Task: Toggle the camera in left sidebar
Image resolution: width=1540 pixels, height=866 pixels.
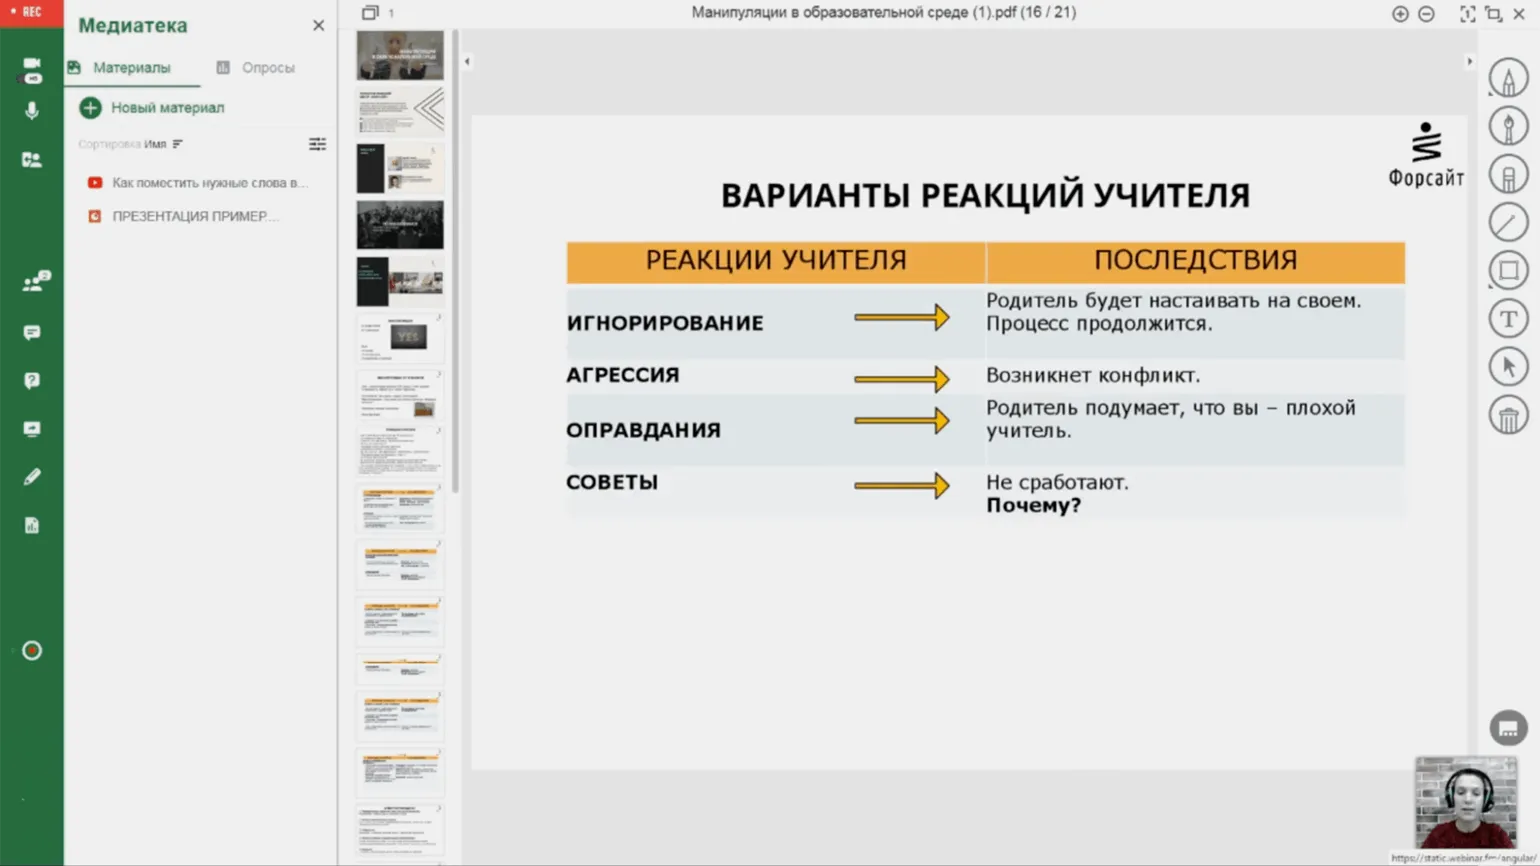Action: coord(32,66)
